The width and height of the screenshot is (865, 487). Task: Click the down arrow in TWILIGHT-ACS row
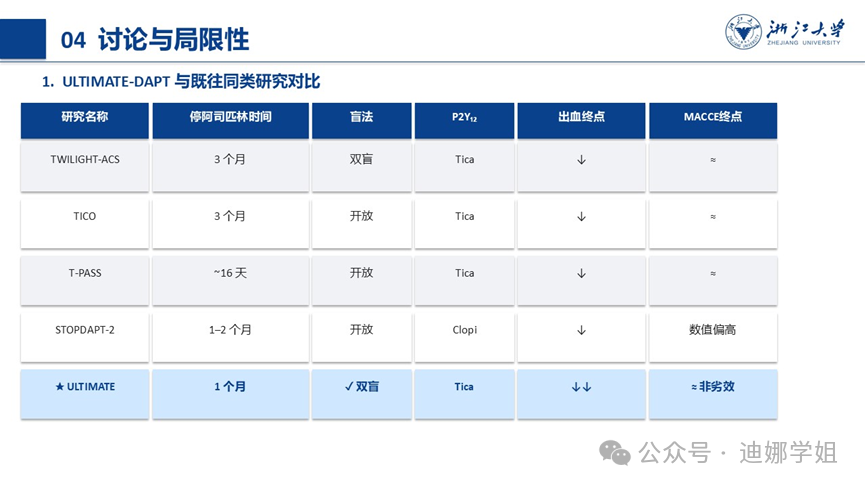pyautogui.click(x=581, y=160)
